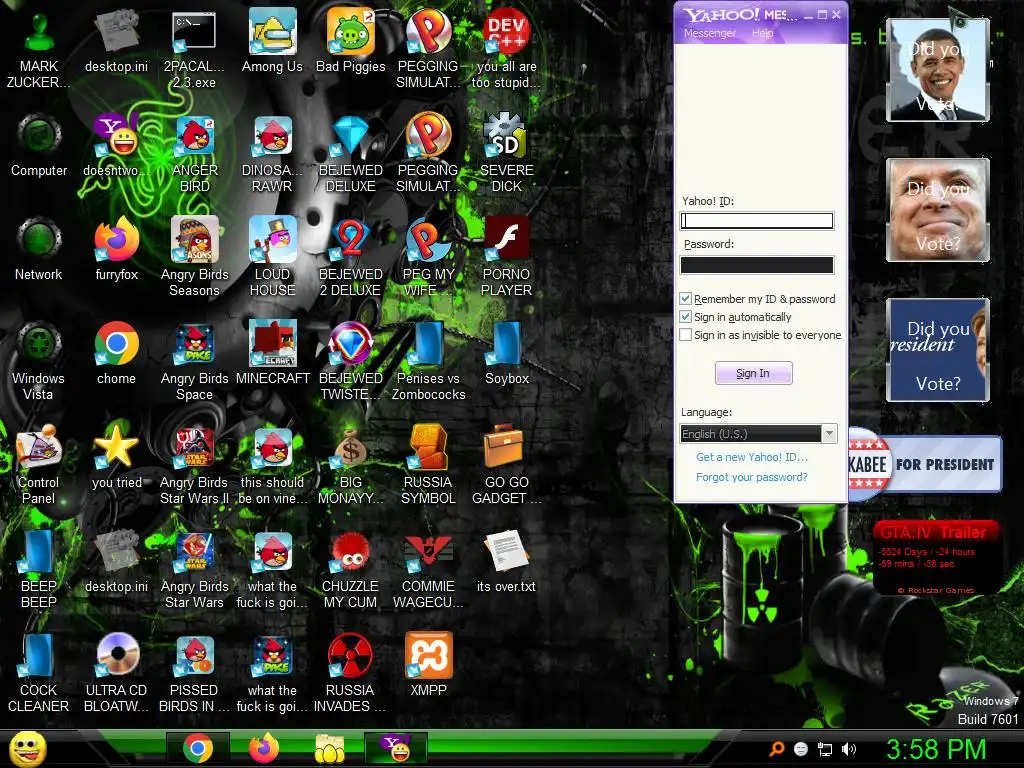Click the GTA:IV Trailer countdown gadget
This screenshot has height=768, width=1024.
click(938, 557)
